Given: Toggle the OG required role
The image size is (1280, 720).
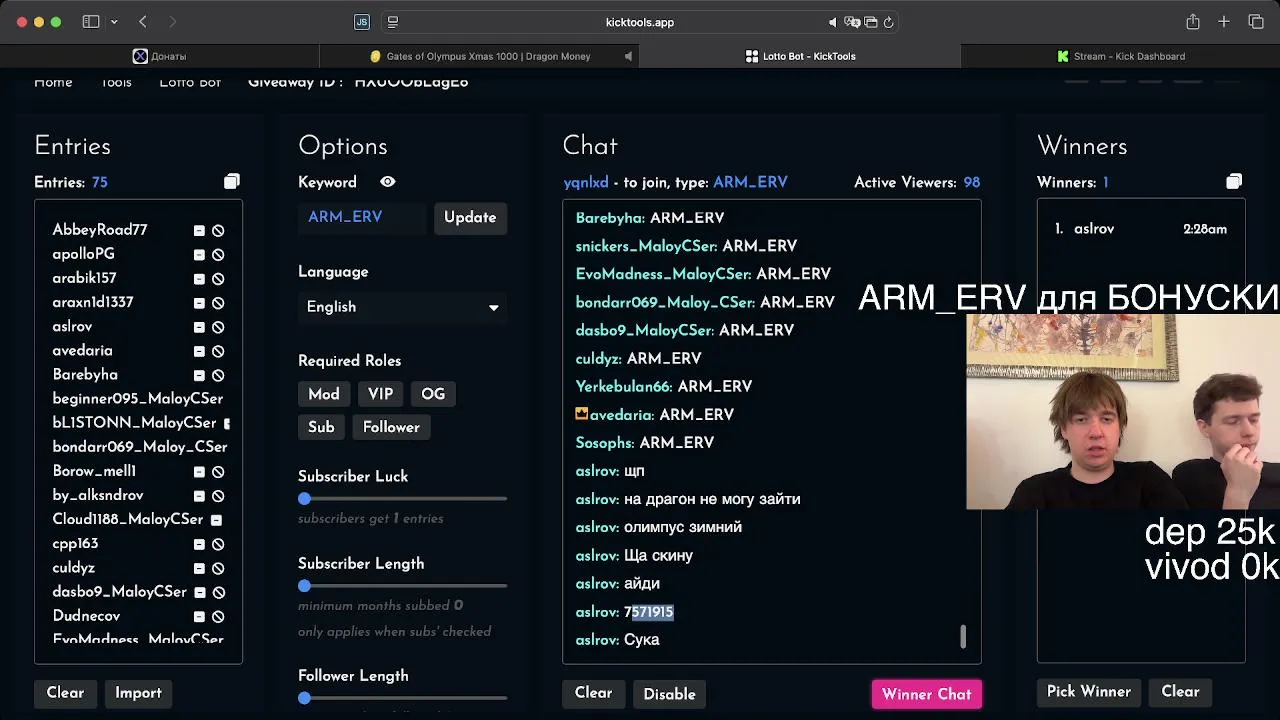Looking at the screenshot, I should tap(433, 394).
